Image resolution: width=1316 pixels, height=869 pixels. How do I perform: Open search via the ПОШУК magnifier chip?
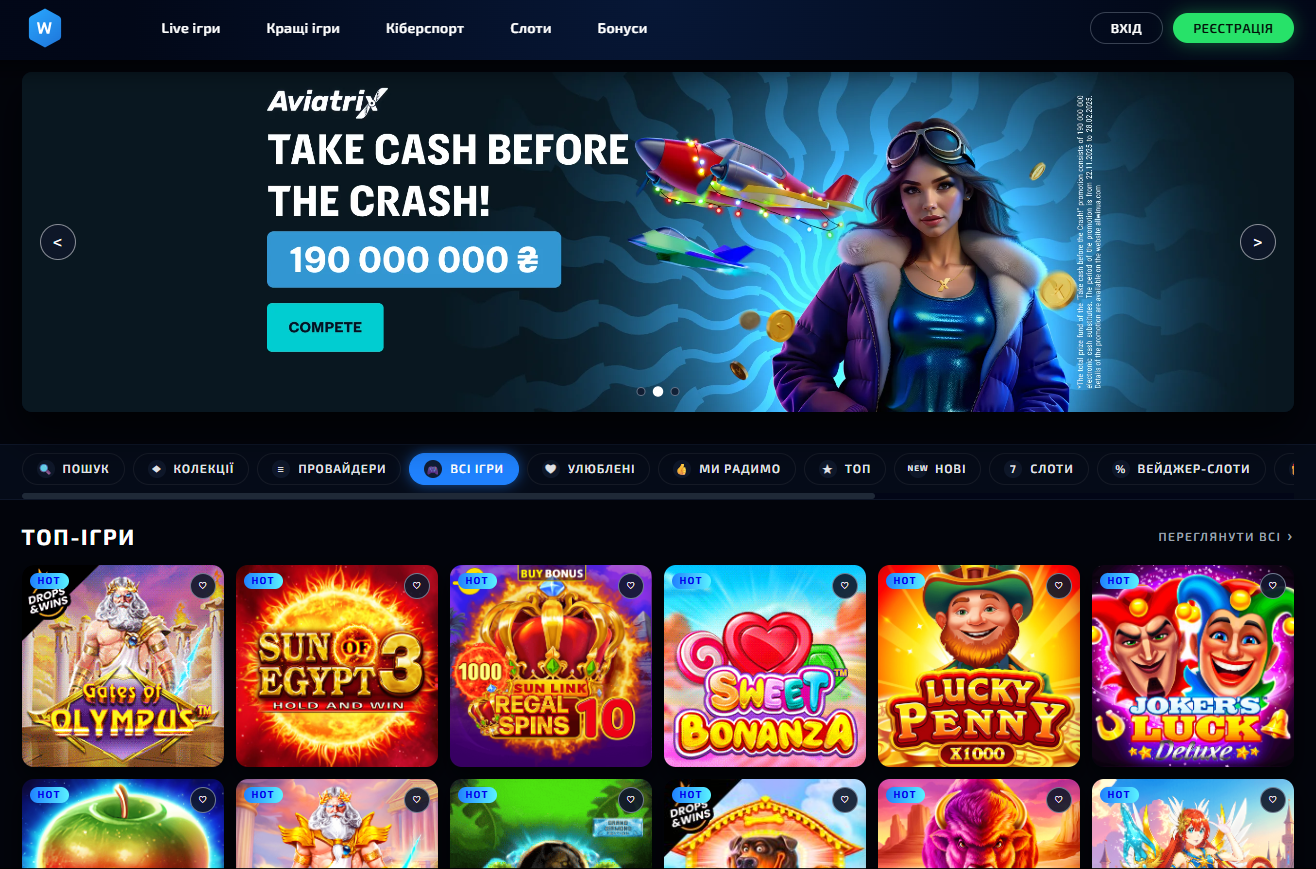click(x=74, y=469)
